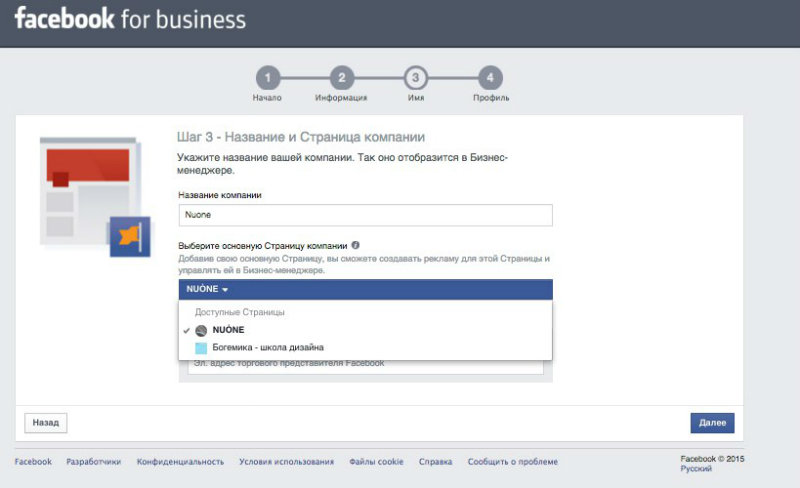Click step 4 Профиль circle
This screenshot has width=800, height=488.
click(x=490, y=78)
